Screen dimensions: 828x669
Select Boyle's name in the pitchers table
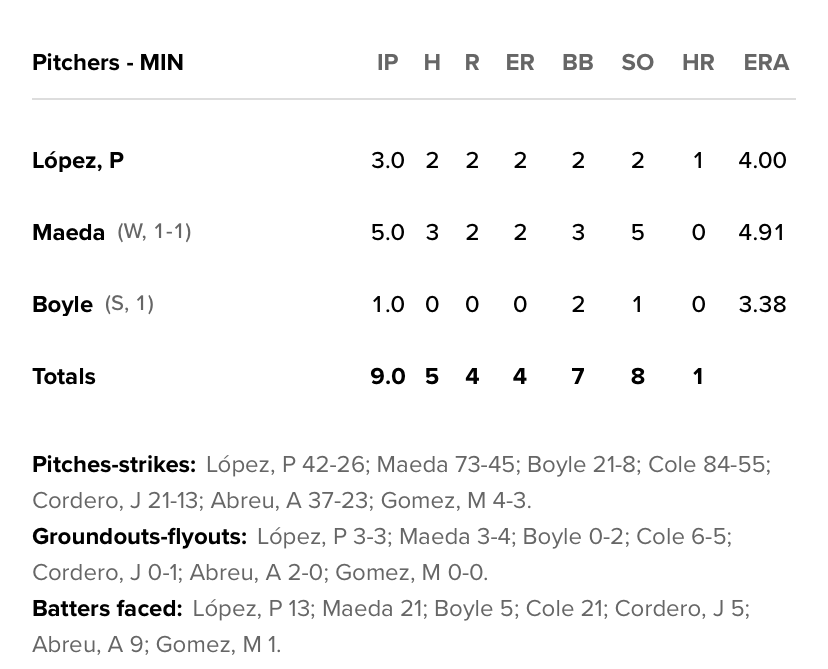[x=62, y=305]
